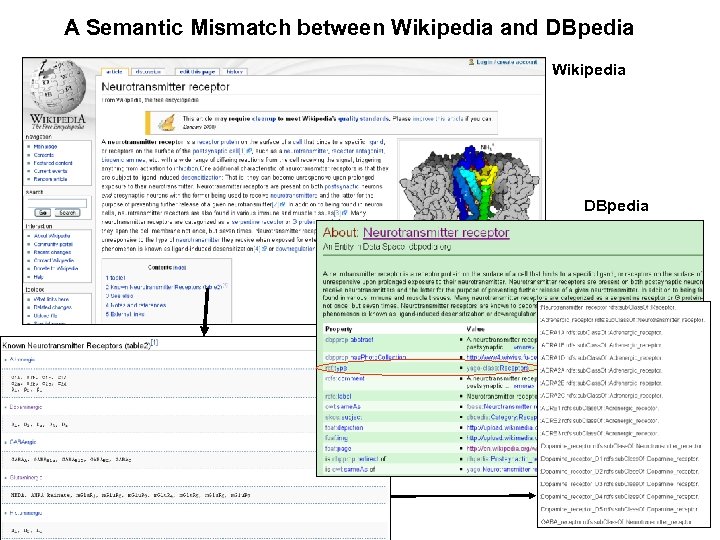Open Community portal sidebar link

pyautogui.click(x=53, y=244)
